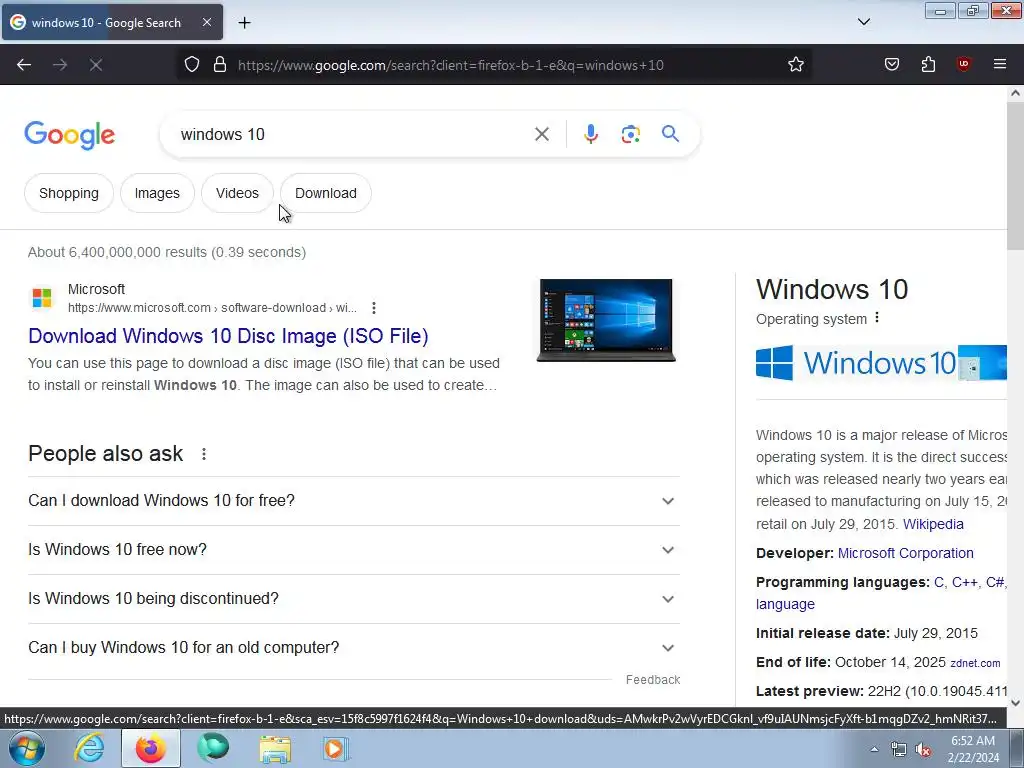This screenshot has height=768, width=1024.
Task: Click the Firefox taskbar icon
Action: tap(150, 748)
